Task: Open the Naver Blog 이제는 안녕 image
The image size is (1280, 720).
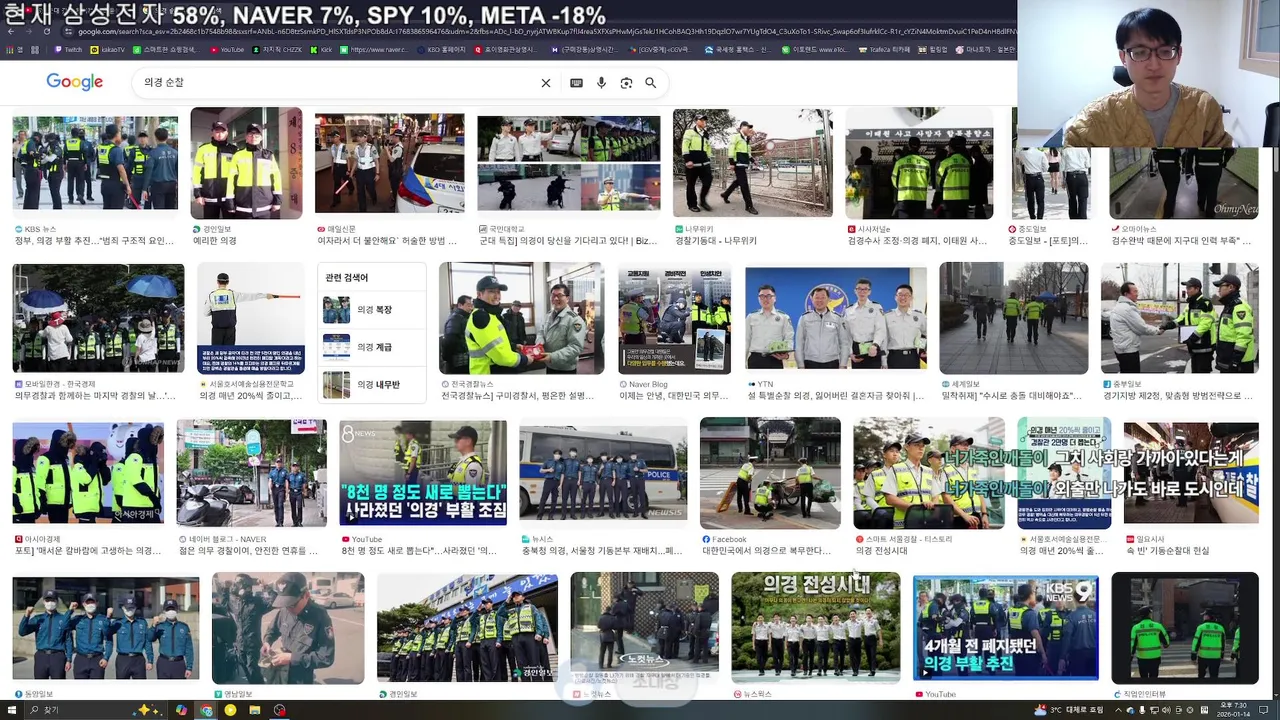Action: point(674,319)
